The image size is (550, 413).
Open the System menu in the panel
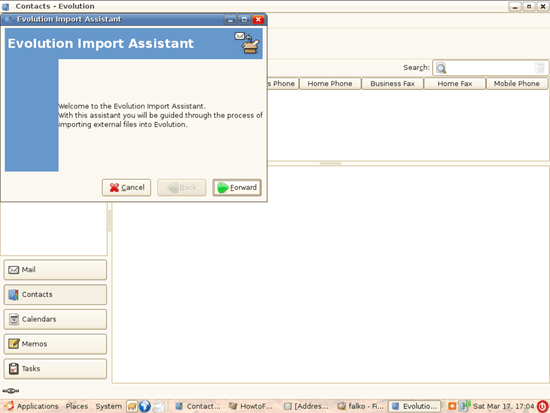(109, 406)
